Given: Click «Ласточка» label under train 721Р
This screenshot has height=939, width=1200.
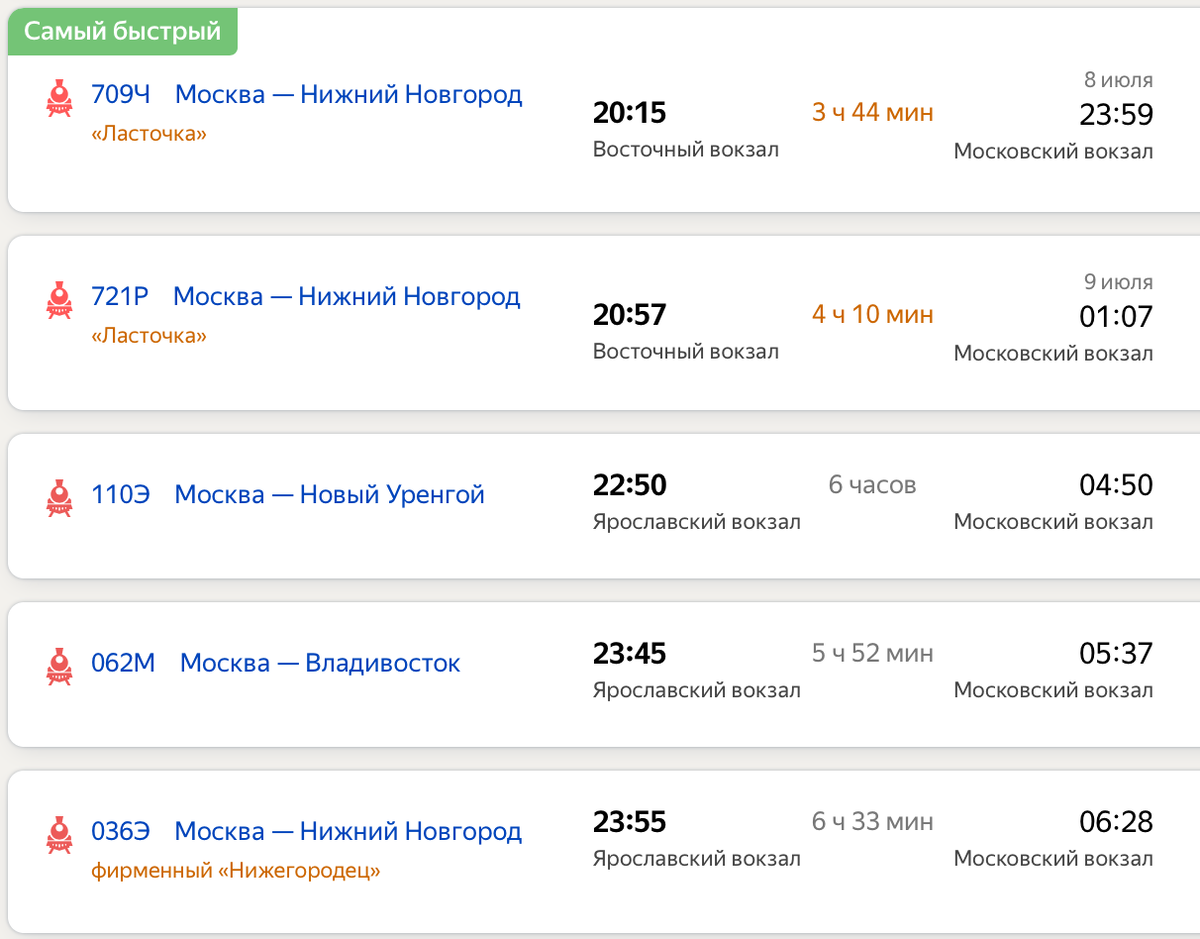Looking at the screenshot, I should (149, 336).
